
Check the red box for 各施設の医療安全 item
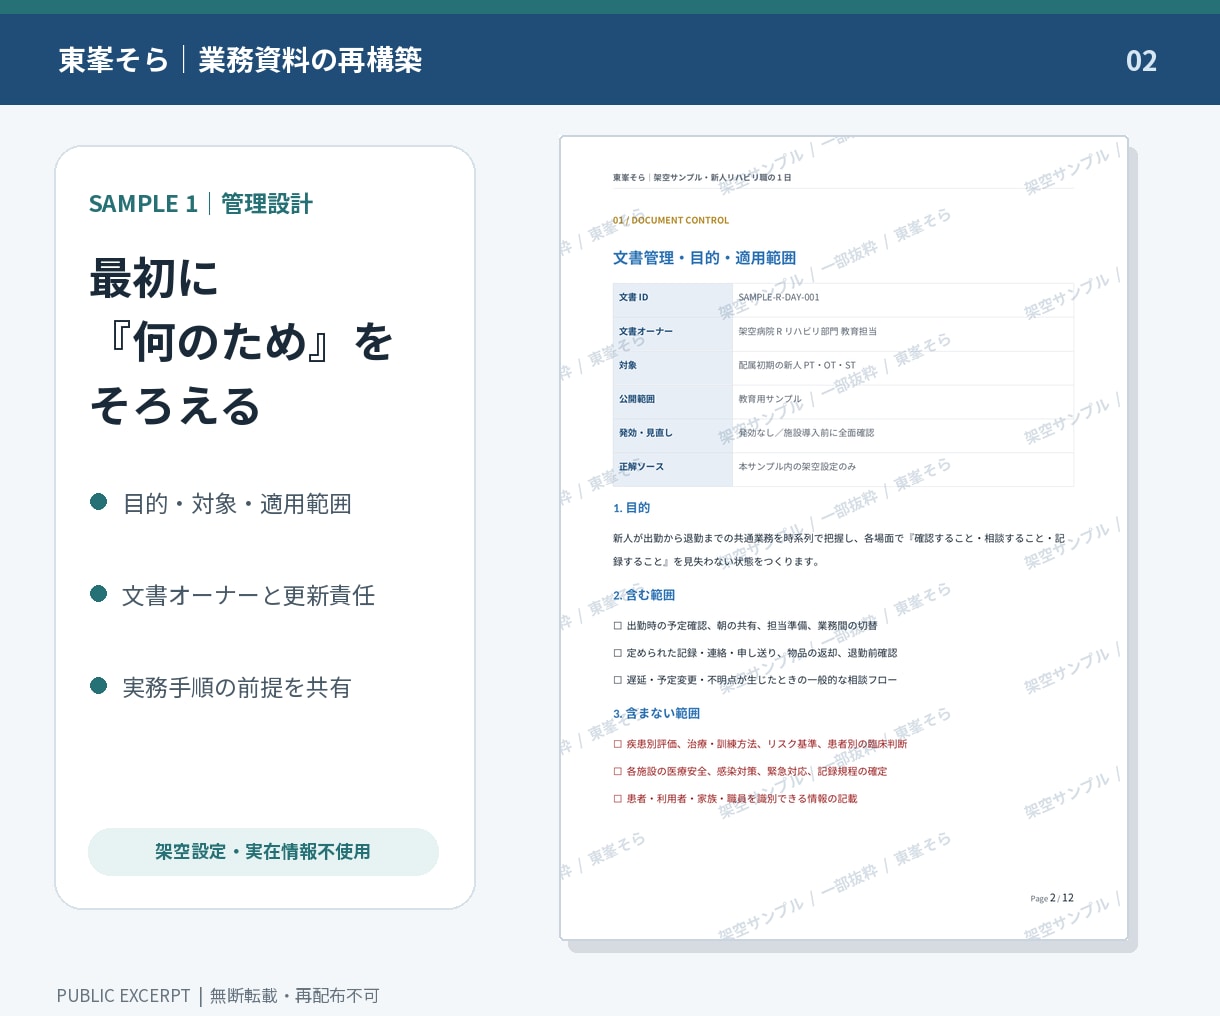click(x=618, y=772)
